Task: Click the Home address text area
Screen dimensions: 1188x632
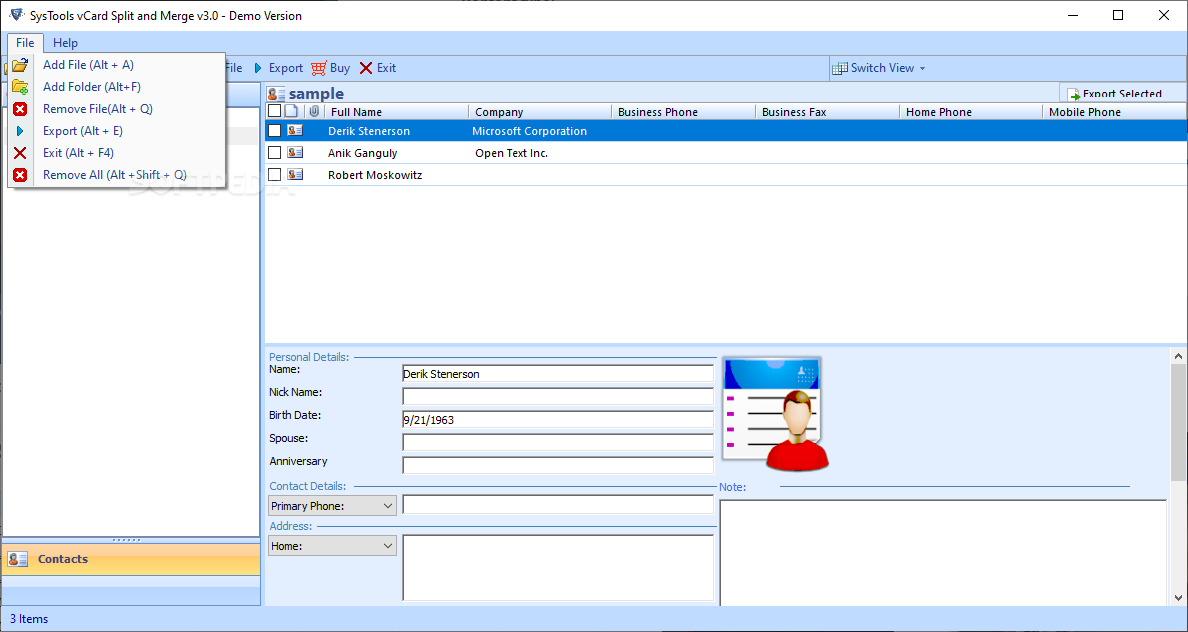Action: 558,568
